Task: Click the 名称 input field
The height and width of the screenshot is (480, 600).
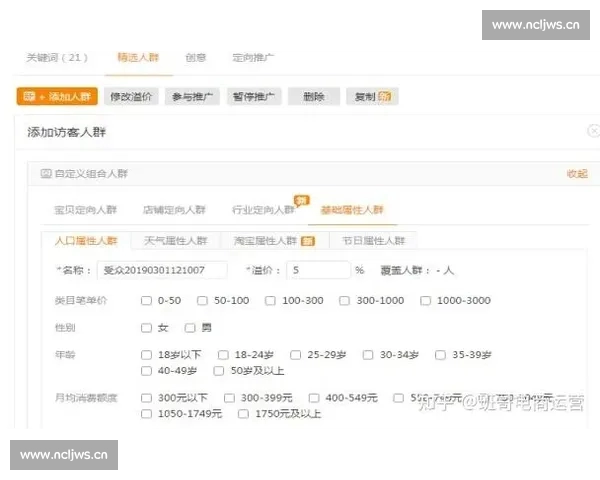Action: click(162, 270)
